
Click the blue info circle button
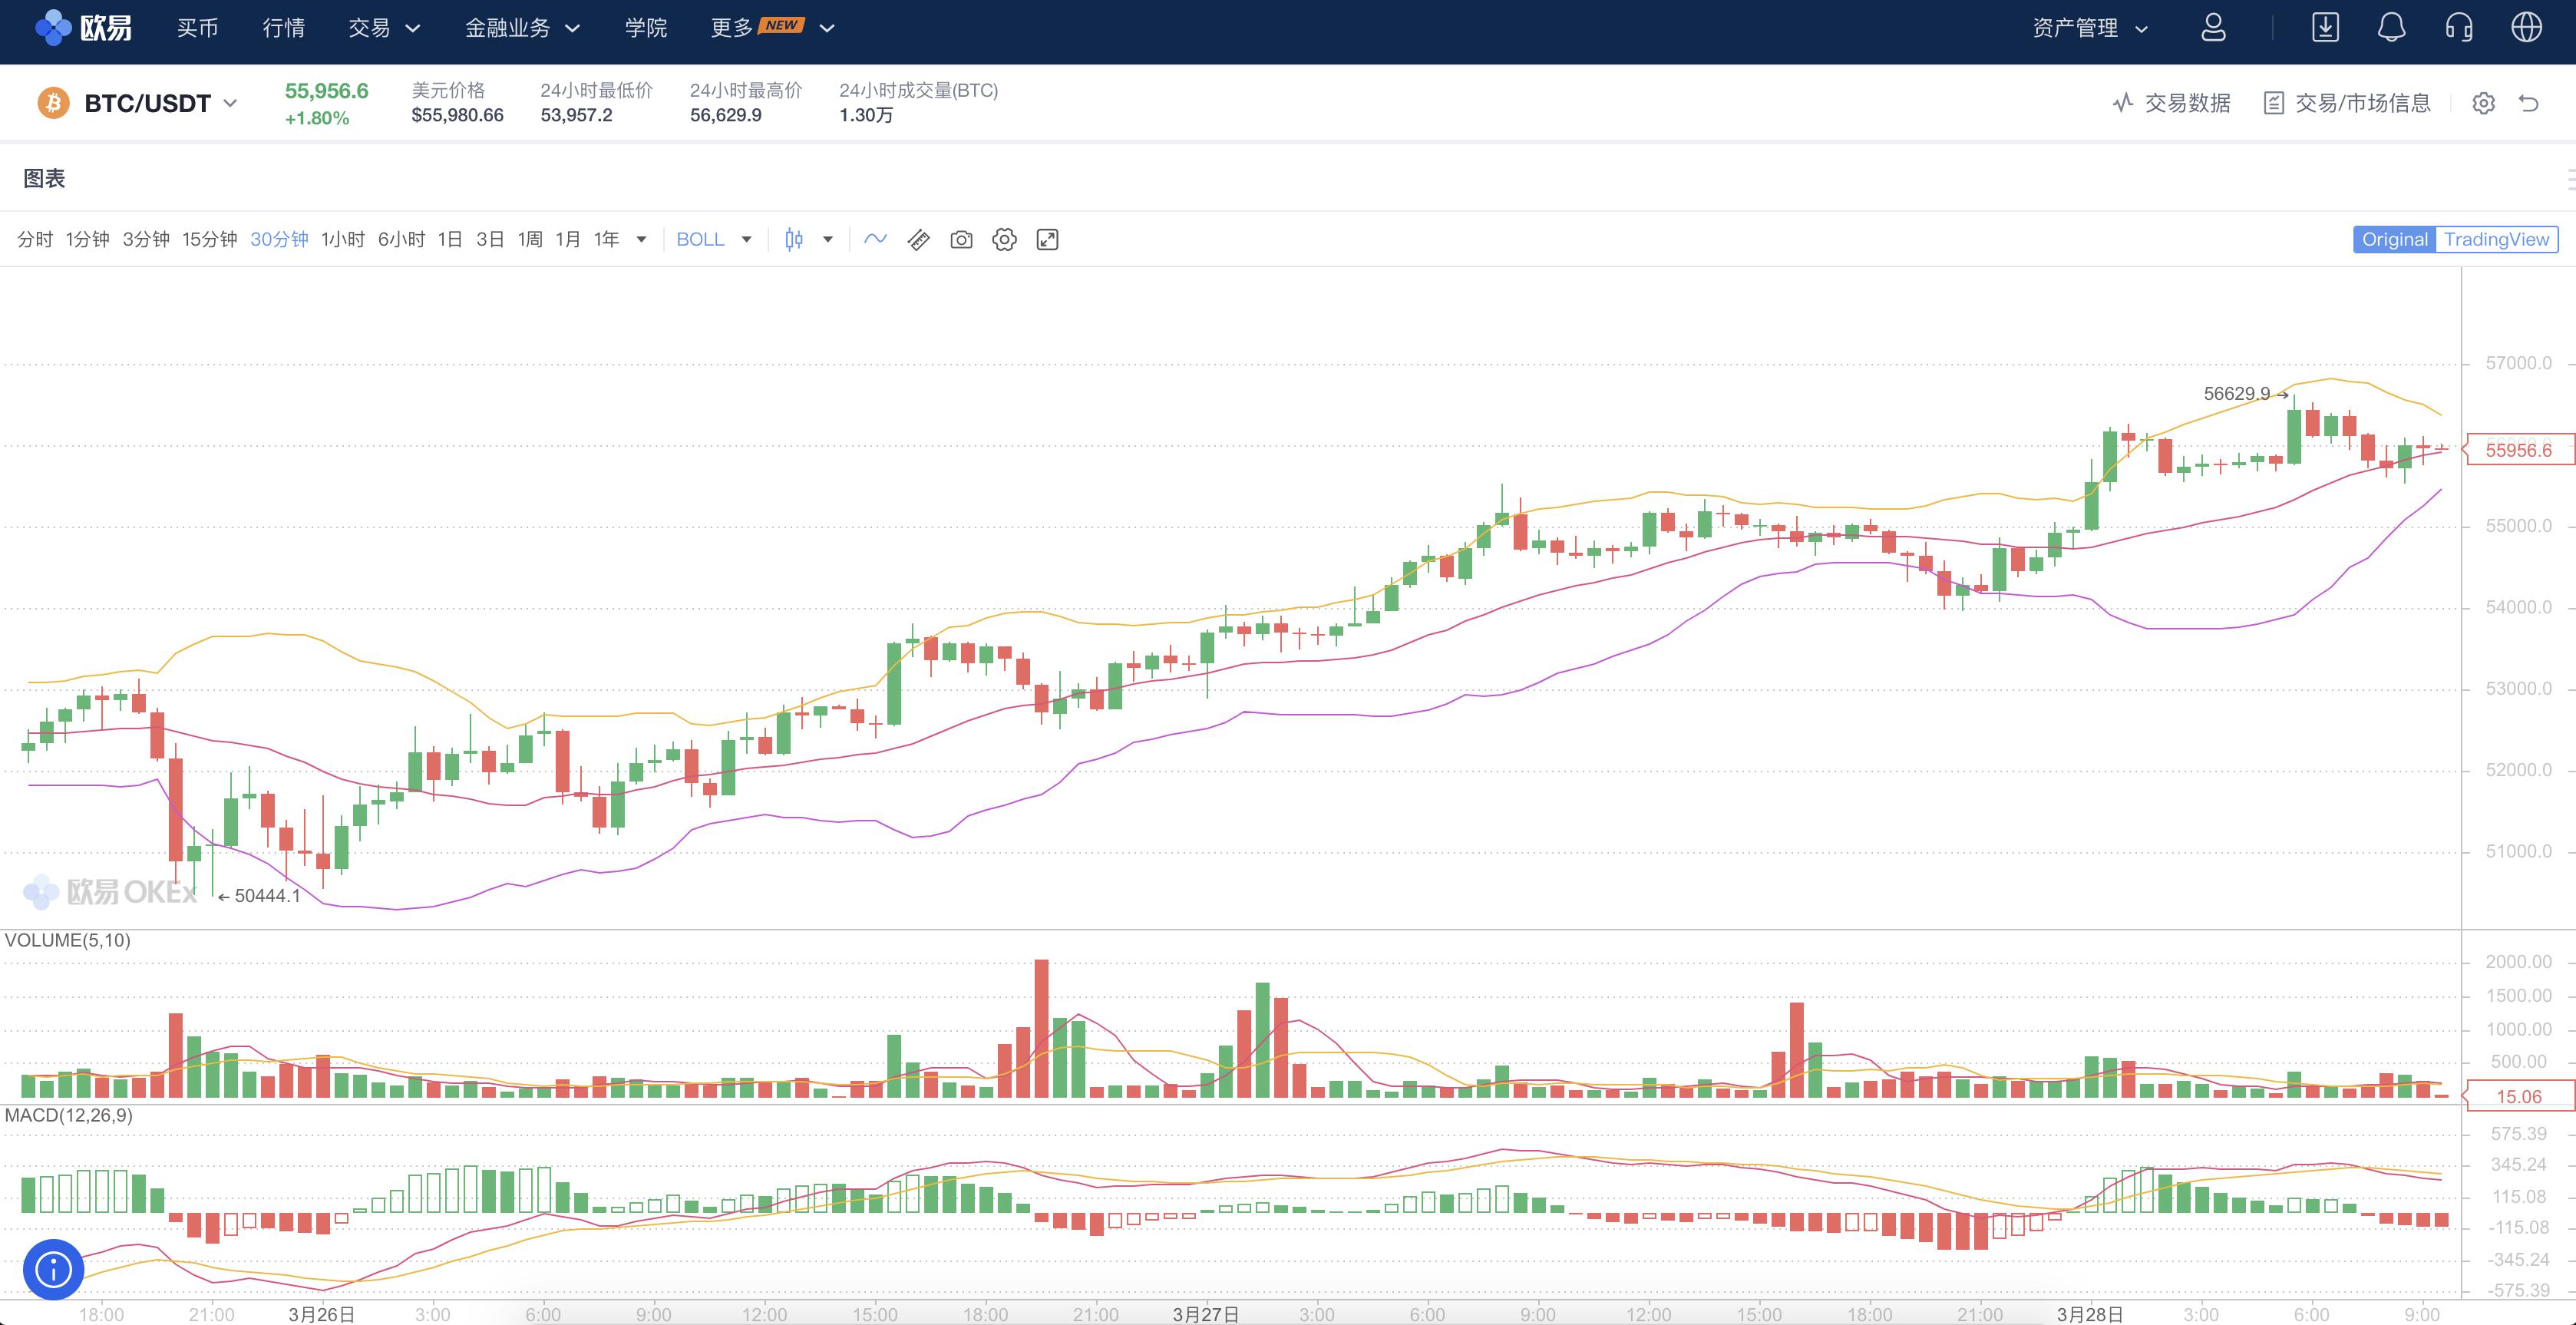tap(53, 1270)
